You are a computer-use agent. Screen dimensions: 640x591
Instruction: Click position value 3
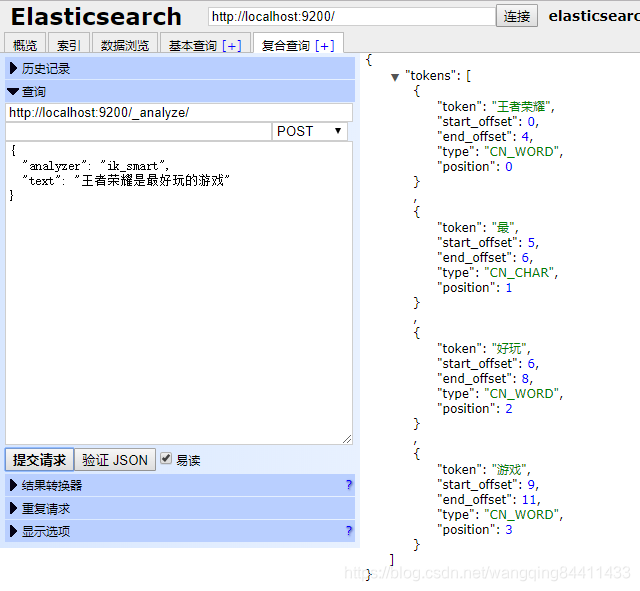(509, 530)
